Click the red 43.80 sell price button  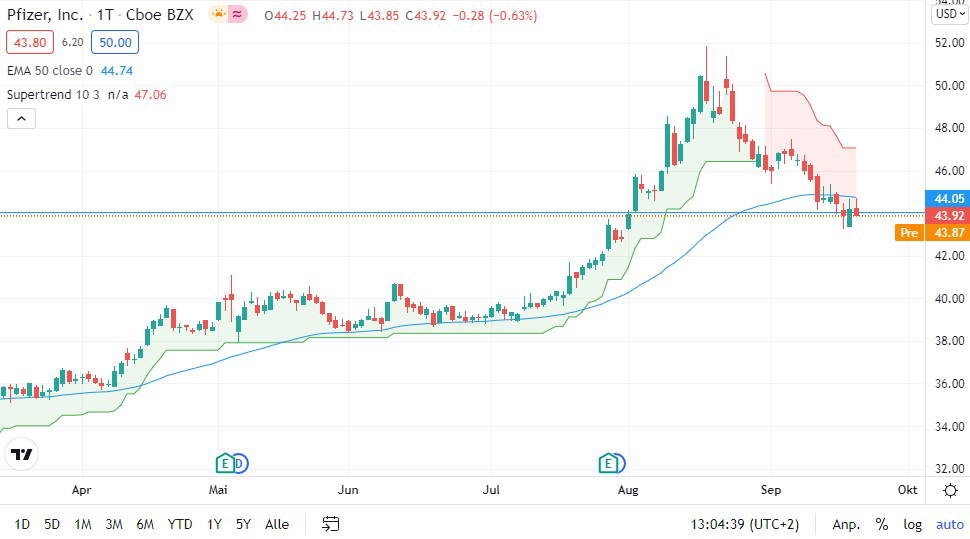(30, 42)
